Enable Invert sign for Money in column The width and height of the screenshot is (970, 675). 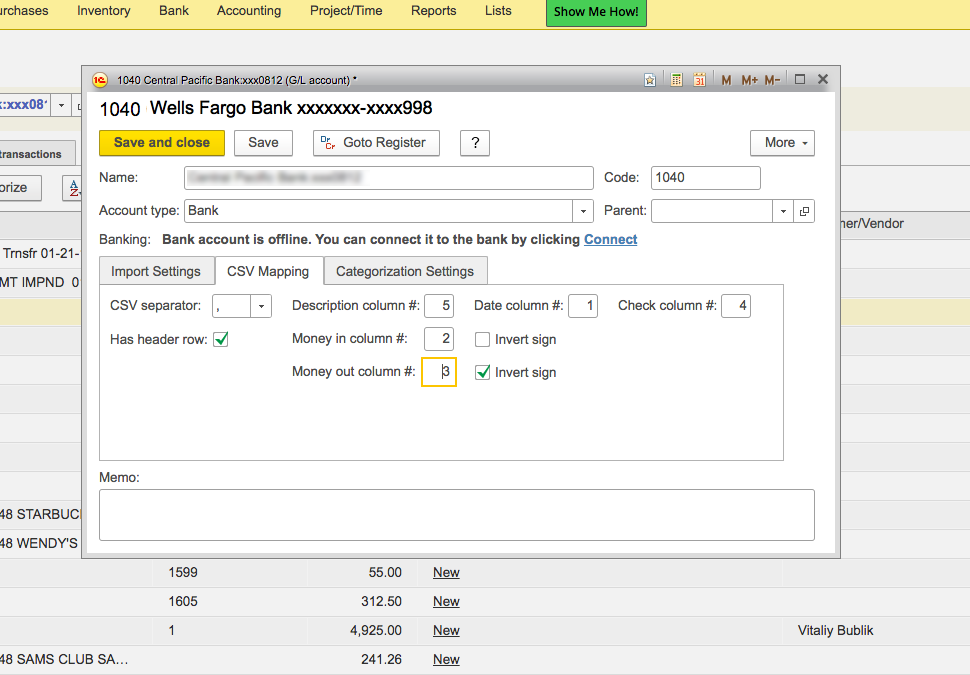483,340
